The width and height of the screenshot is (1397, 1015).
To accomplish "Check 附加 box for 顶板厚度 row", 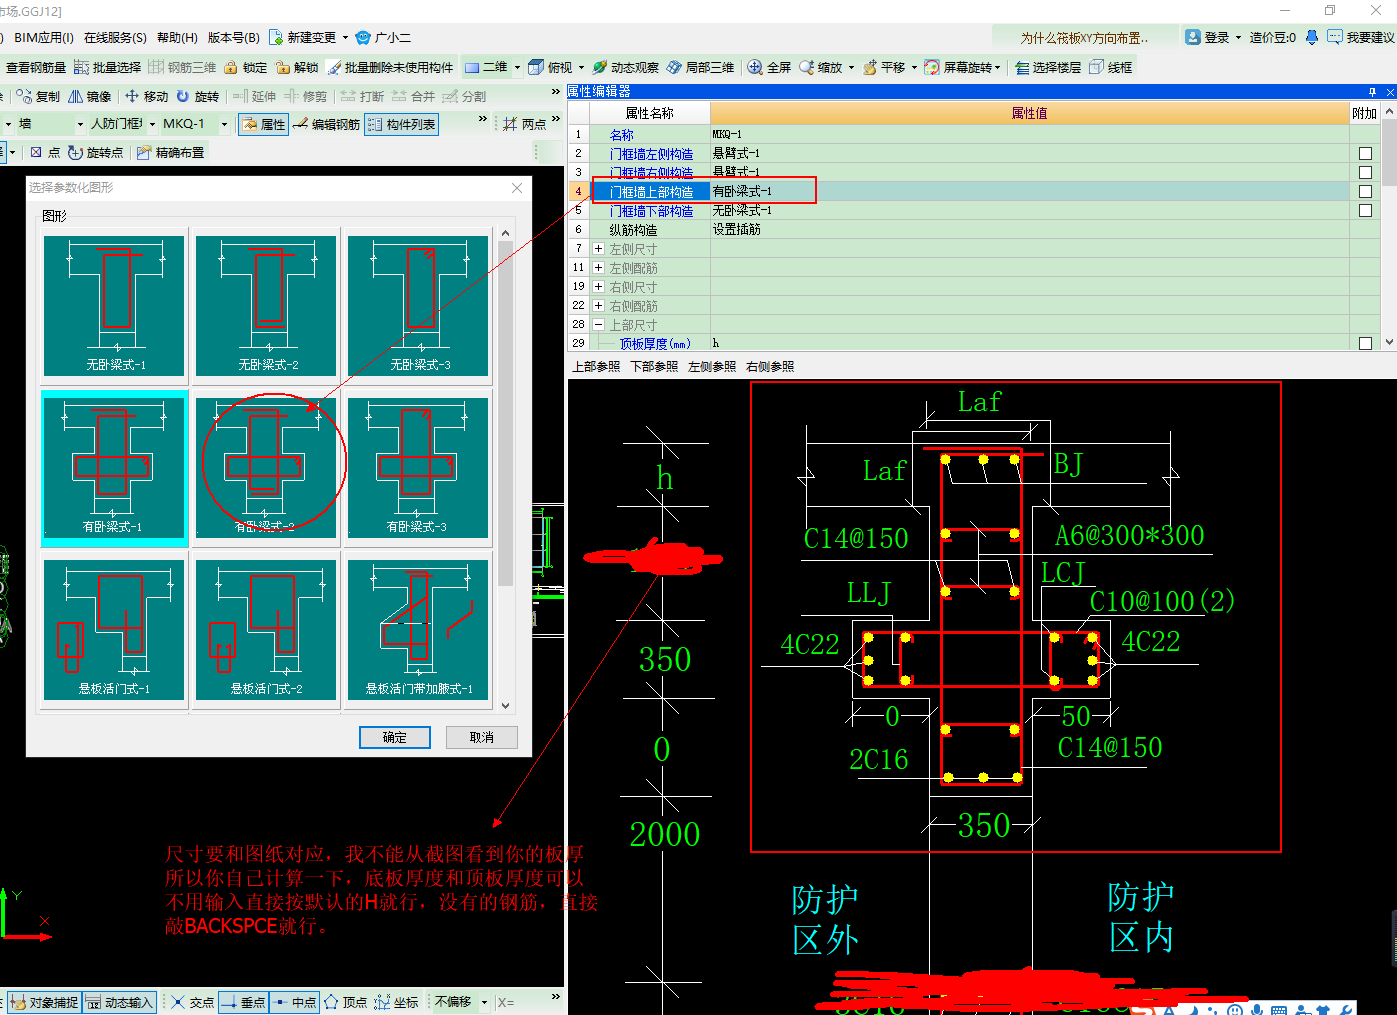I will [x=1365, y=344].
